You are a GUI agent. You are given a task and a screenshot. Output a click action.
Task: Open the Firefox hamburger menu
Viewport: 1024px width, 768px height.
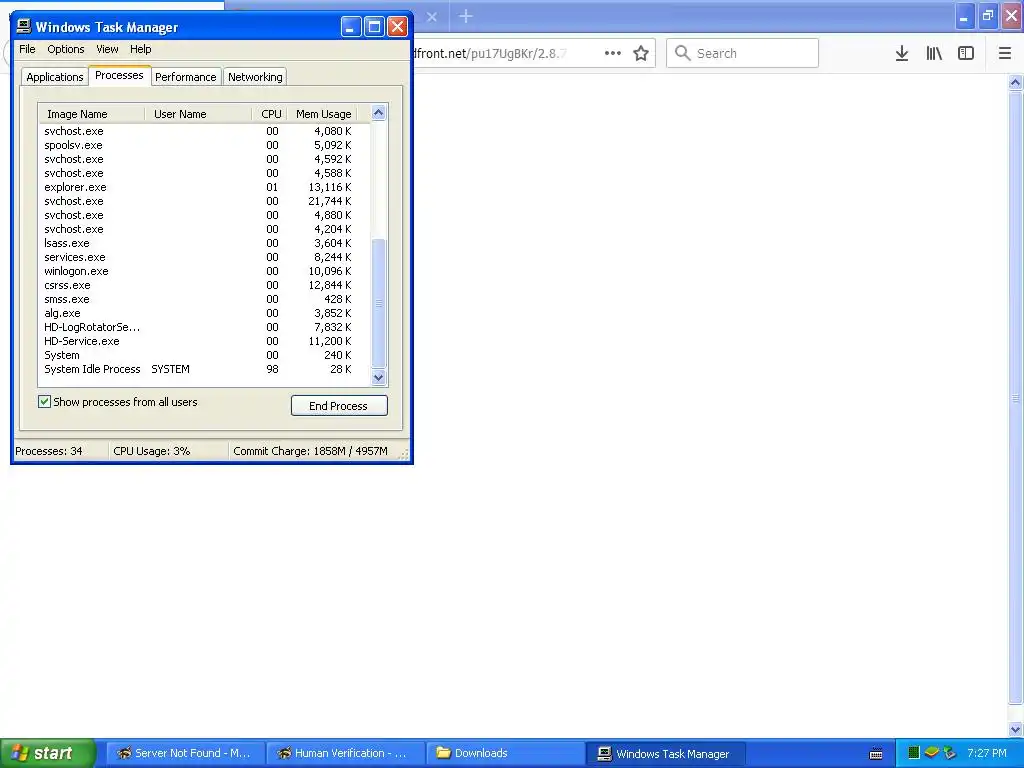(1005, 54)
